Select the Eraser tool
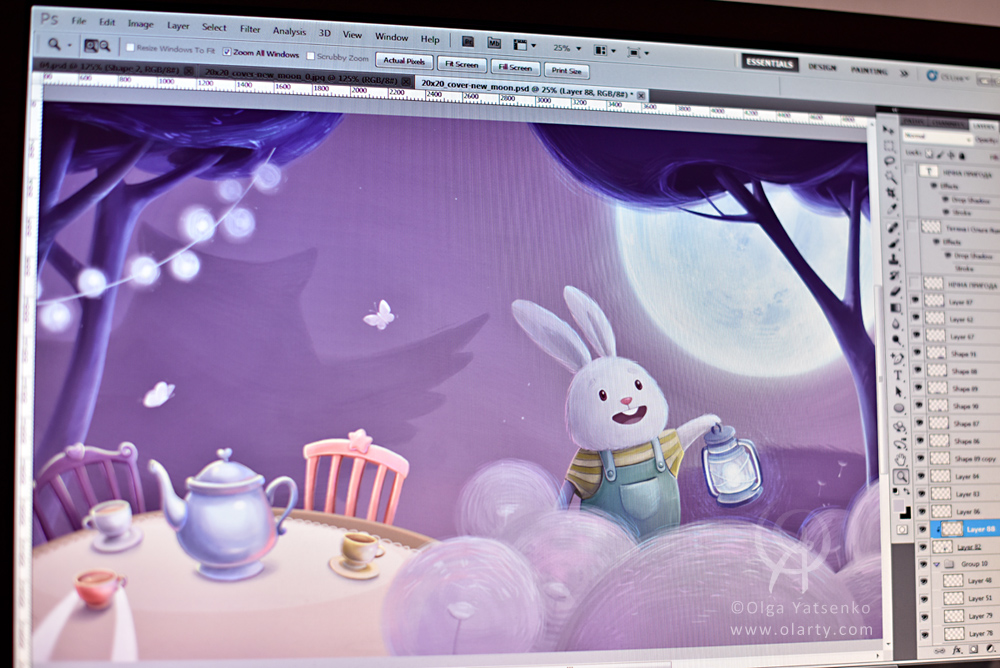The width and height of the screenshot is (1000, 668). [895, 292]
